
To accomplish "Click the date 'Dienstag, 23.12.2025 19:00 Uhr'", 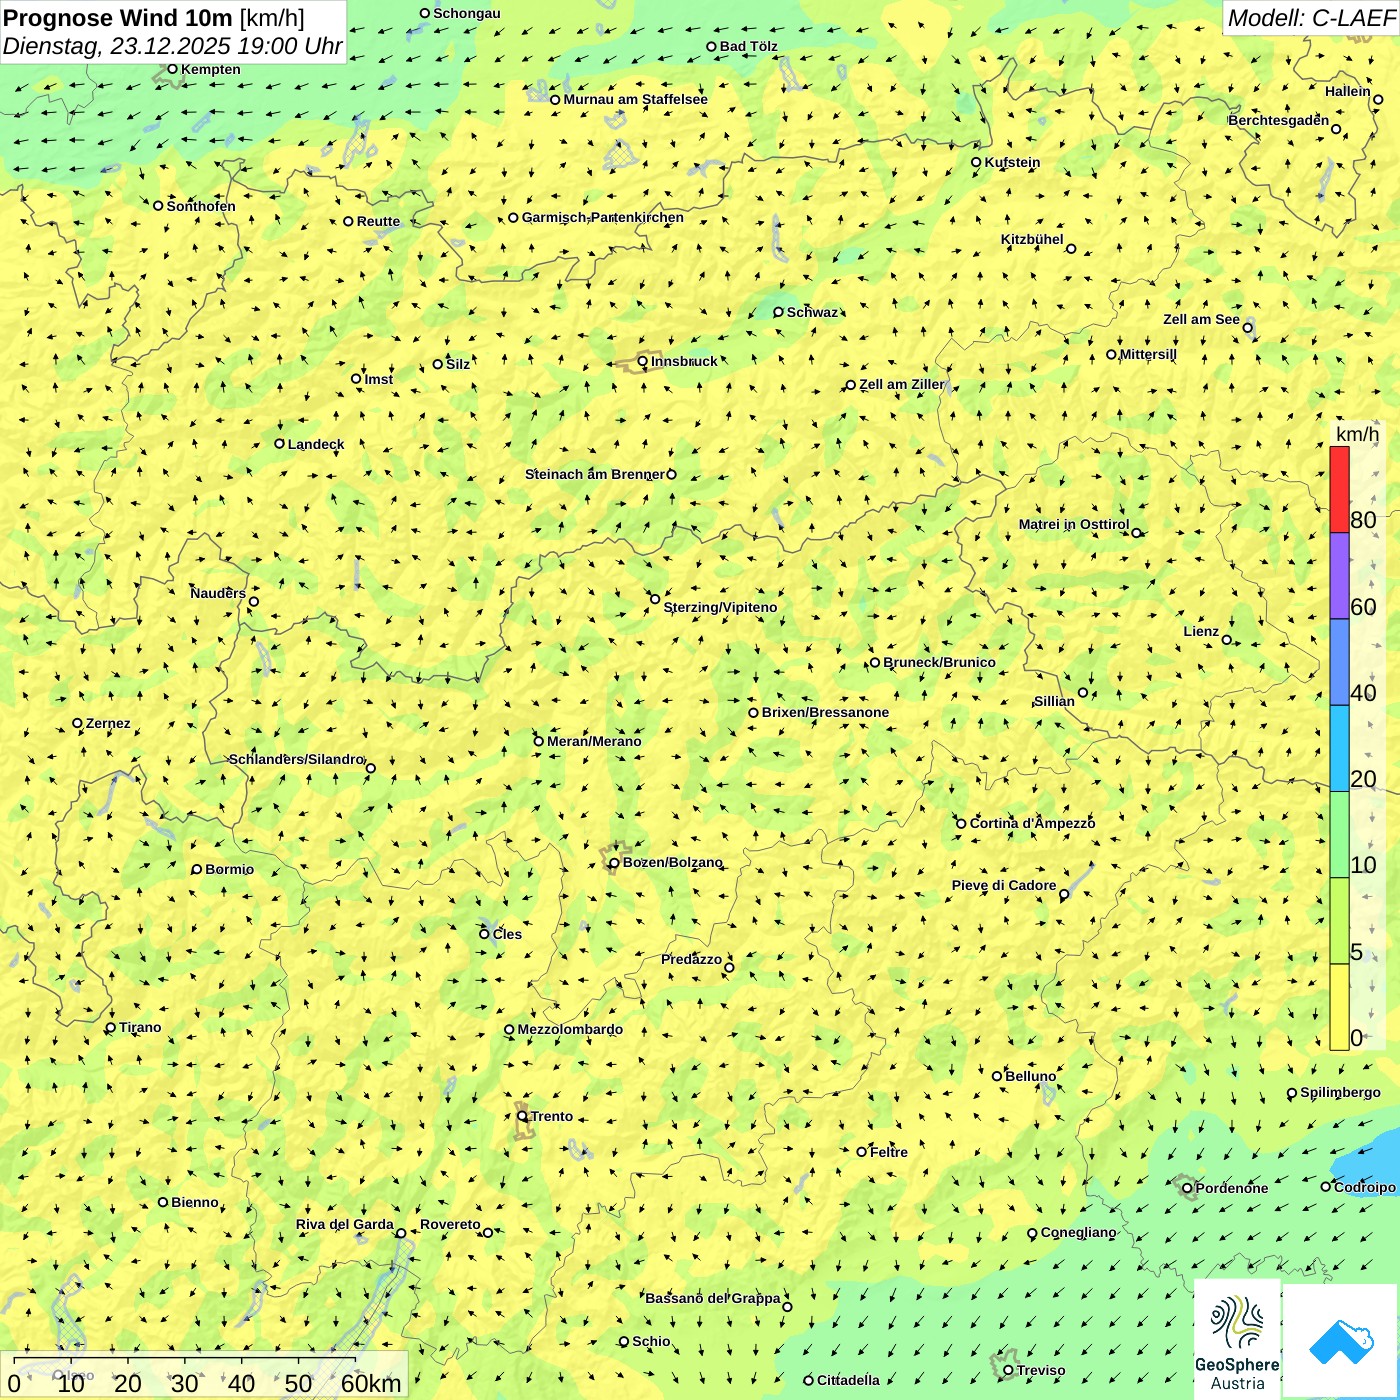I will (172, 46).
